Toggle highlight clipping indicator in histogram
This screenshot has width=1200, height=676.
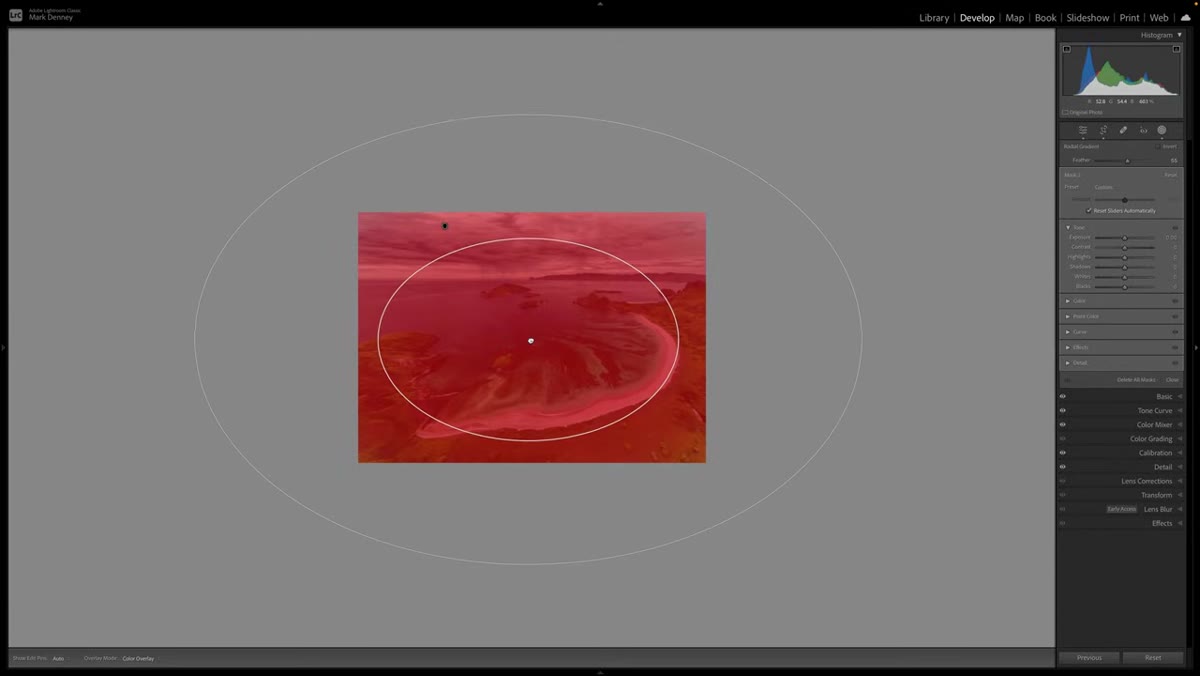pyautogui.click(x=1176, y=49)
